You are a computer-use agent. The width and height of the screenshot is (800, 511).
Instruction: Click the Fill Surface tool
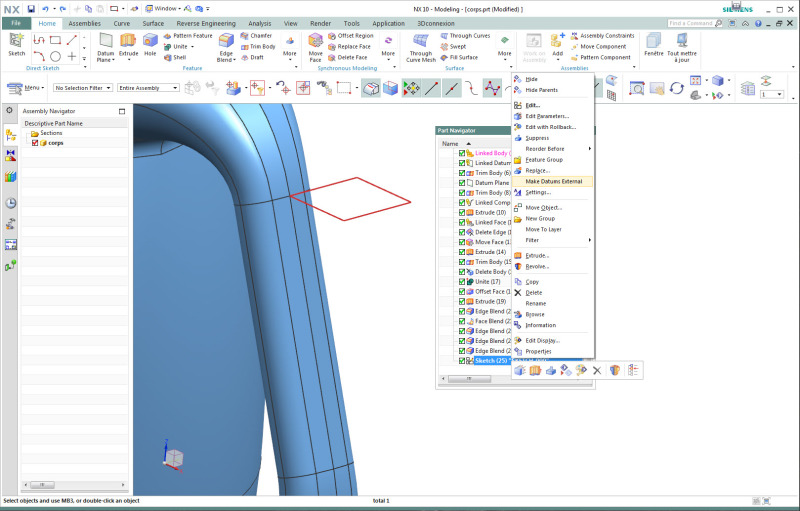click(459, 57)
